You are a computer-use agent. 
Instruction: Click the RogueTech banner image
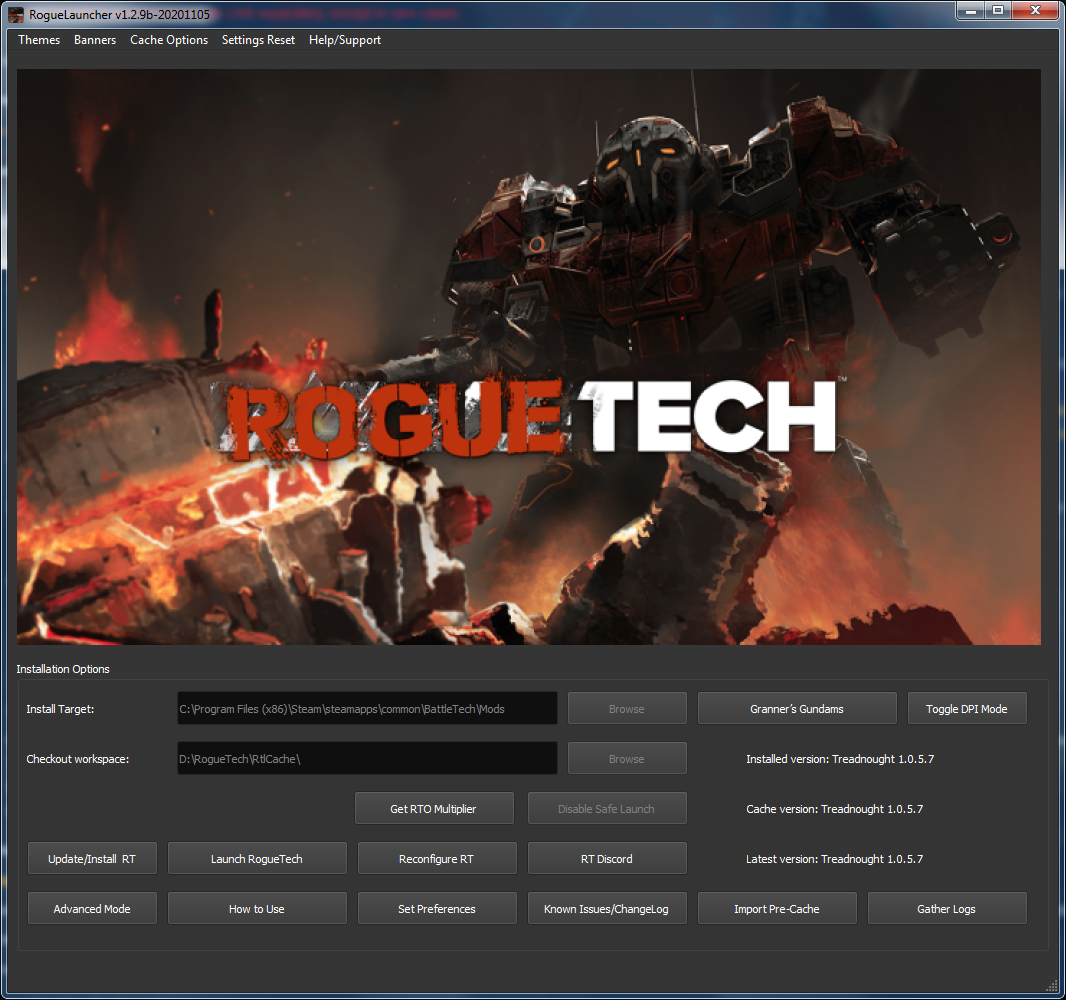tap(529, 356)
